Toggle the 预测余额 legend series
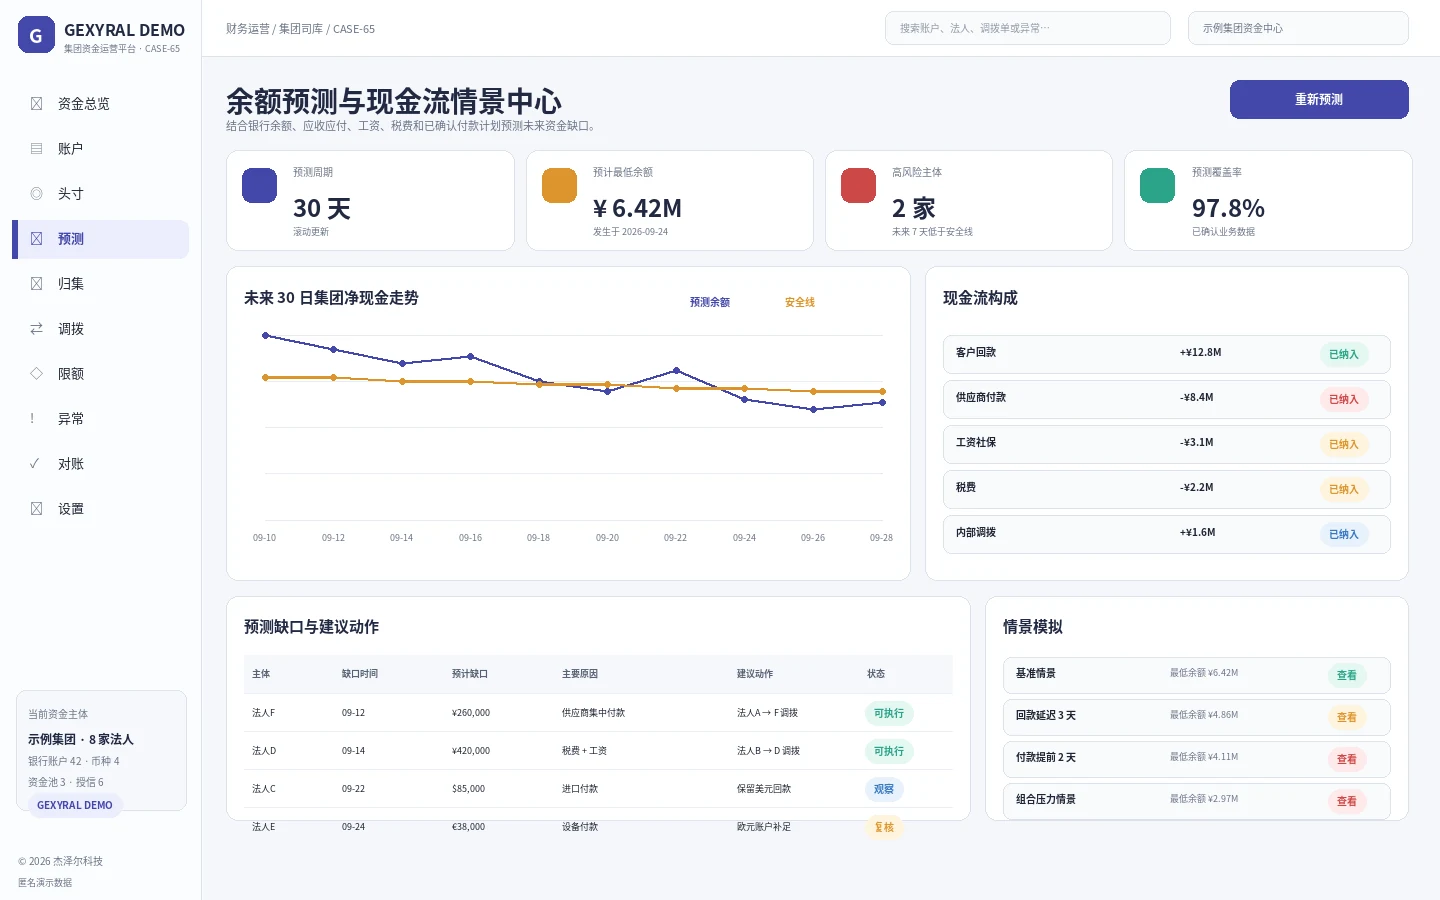The width and height of the screenshot is (1440, 900). [710, 302]
